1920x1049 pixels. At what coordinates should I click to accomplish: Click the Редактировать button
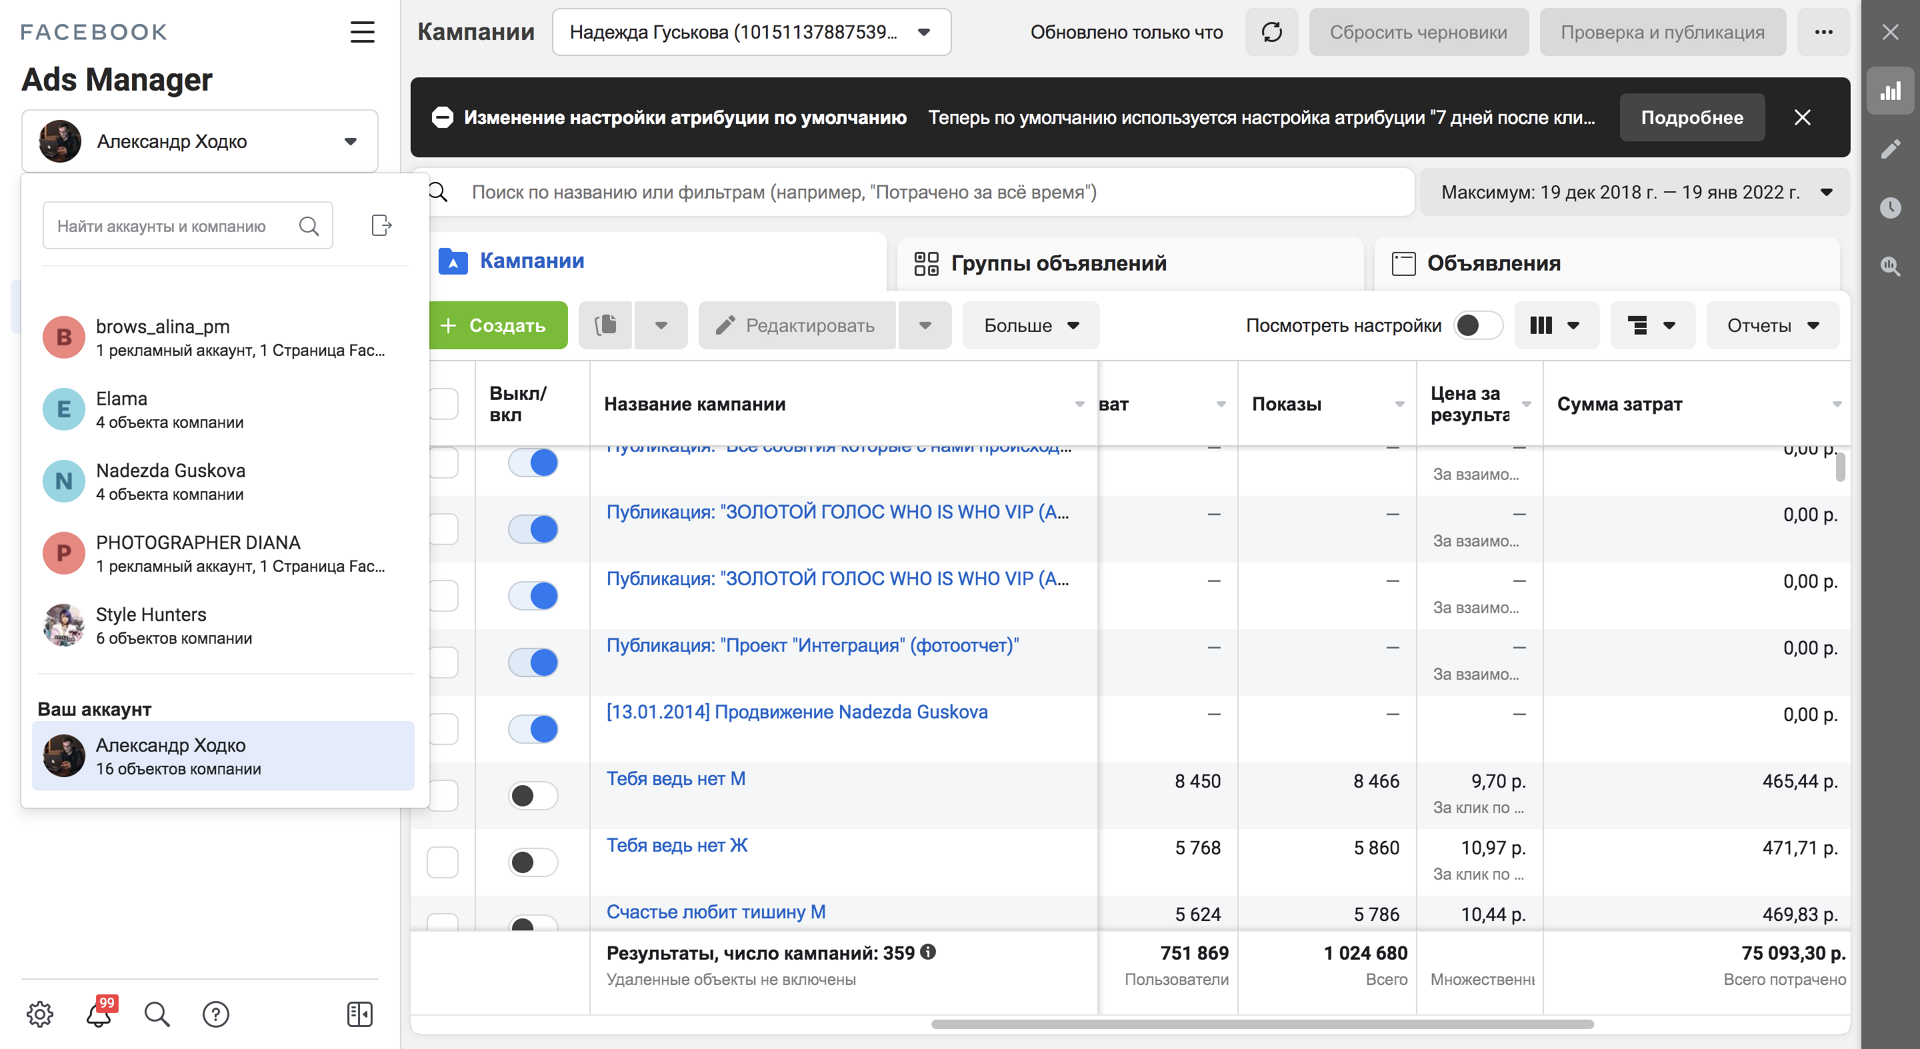pos(797,325)
